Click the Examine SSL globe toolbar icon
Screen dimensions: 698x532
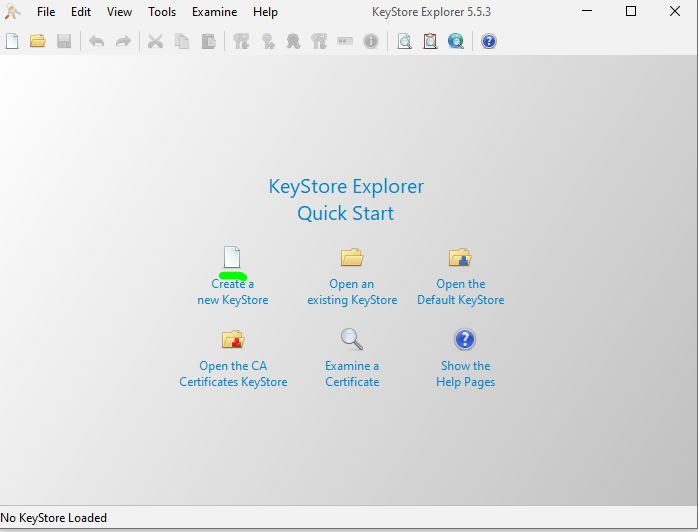click(x=456, y=41)
